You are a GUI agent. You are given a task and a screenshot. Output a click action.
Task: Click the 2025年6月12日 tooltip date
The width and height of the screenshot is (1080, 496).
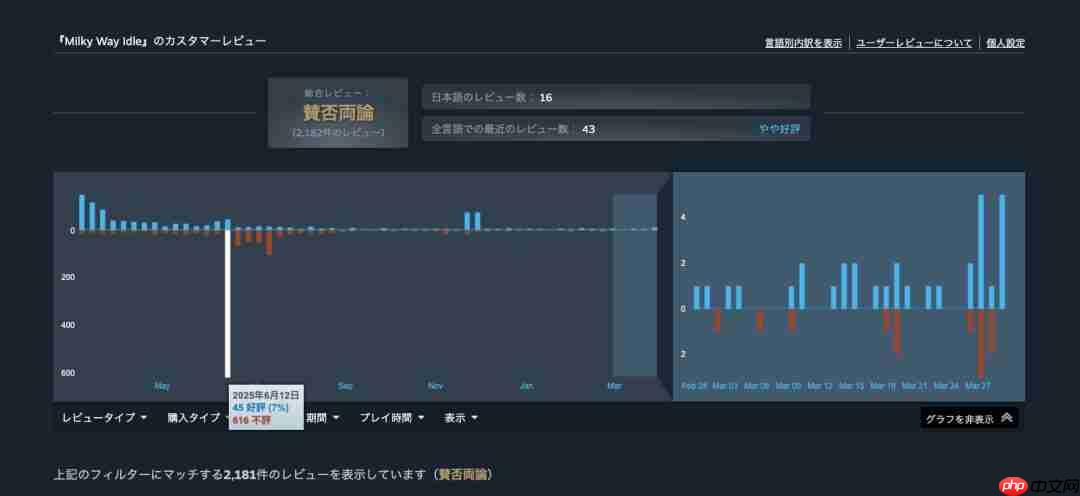266,395
